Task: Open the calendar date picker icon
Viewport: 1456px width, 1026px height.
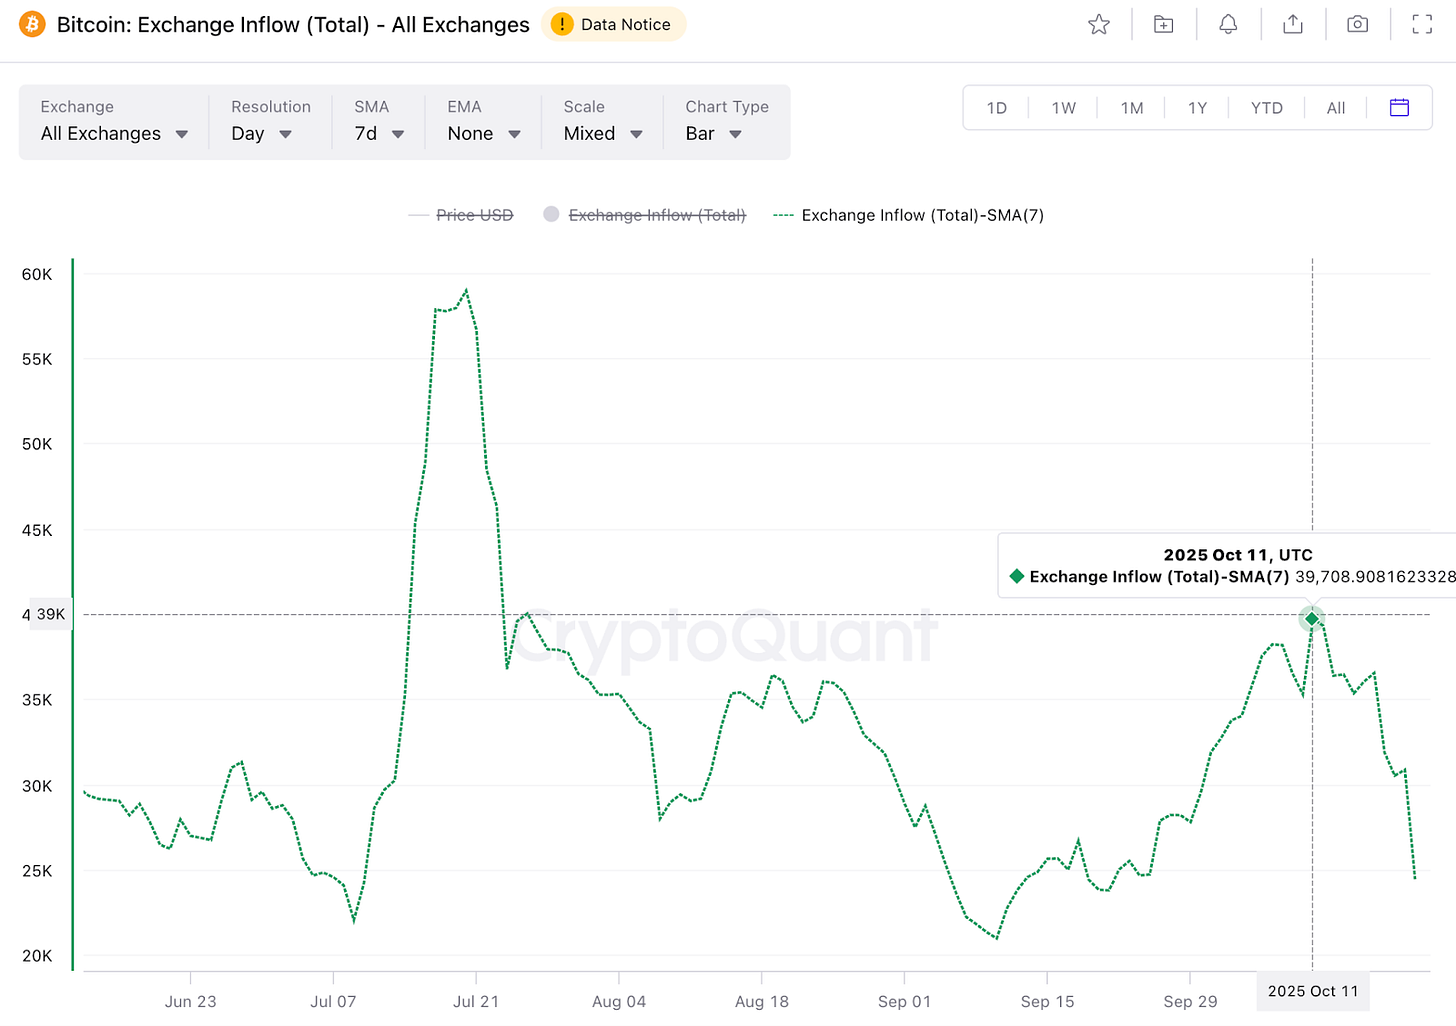Action: click(x=1399, y=108)
